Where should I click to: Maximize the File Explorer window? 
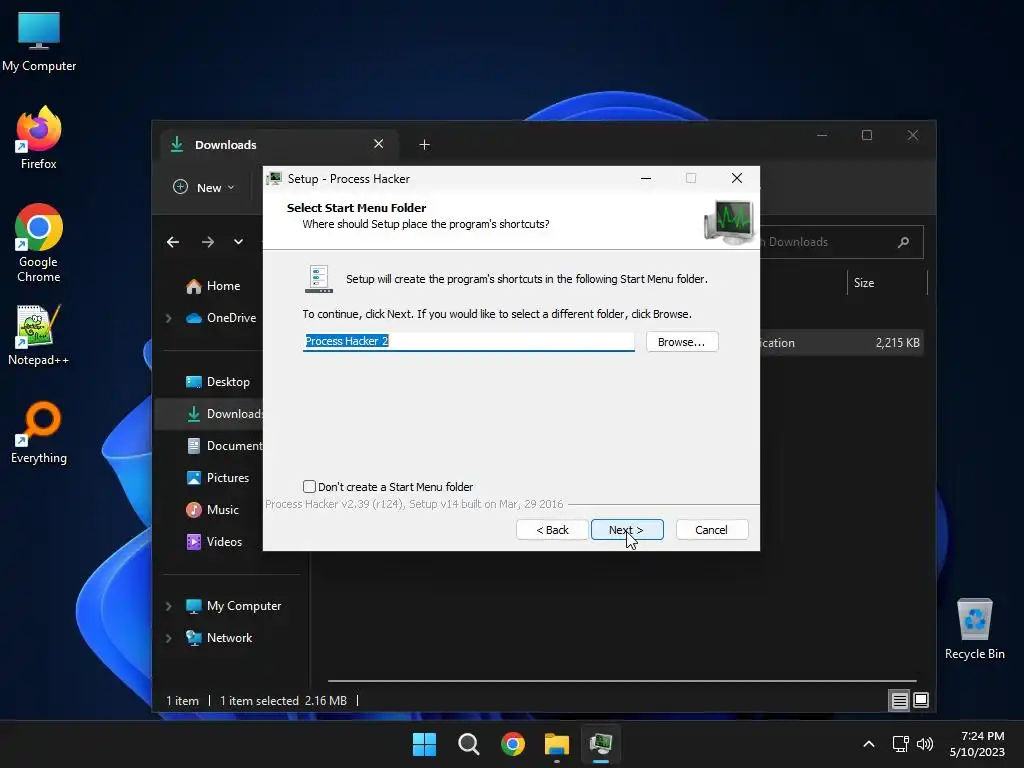[867, 135]
